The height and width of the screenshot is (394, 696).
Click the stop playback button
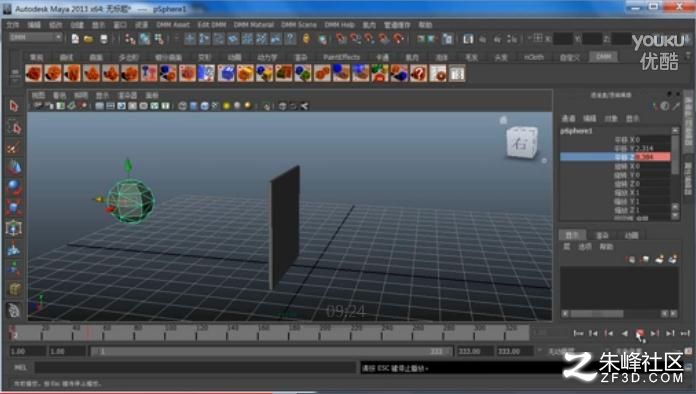[x=640, y=333]
